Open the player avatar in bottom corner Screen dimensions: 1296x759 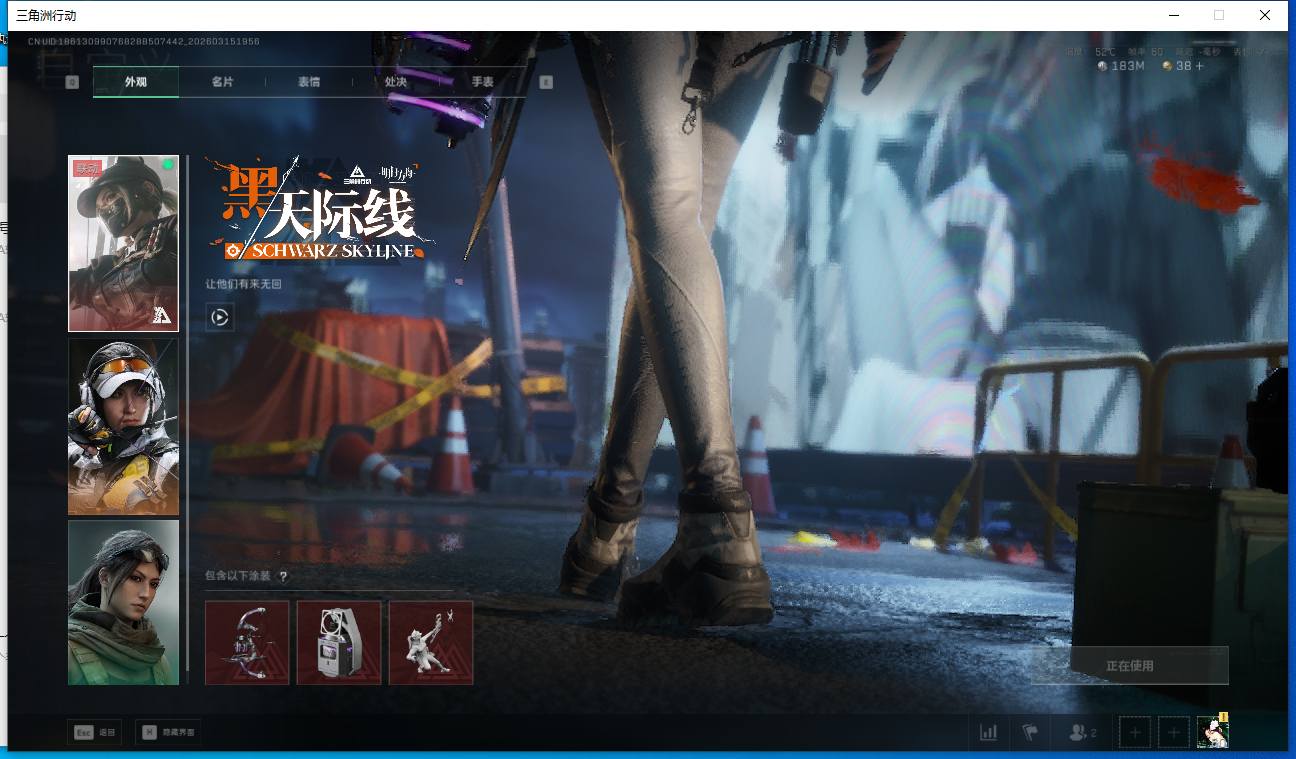pos(1213,732)
